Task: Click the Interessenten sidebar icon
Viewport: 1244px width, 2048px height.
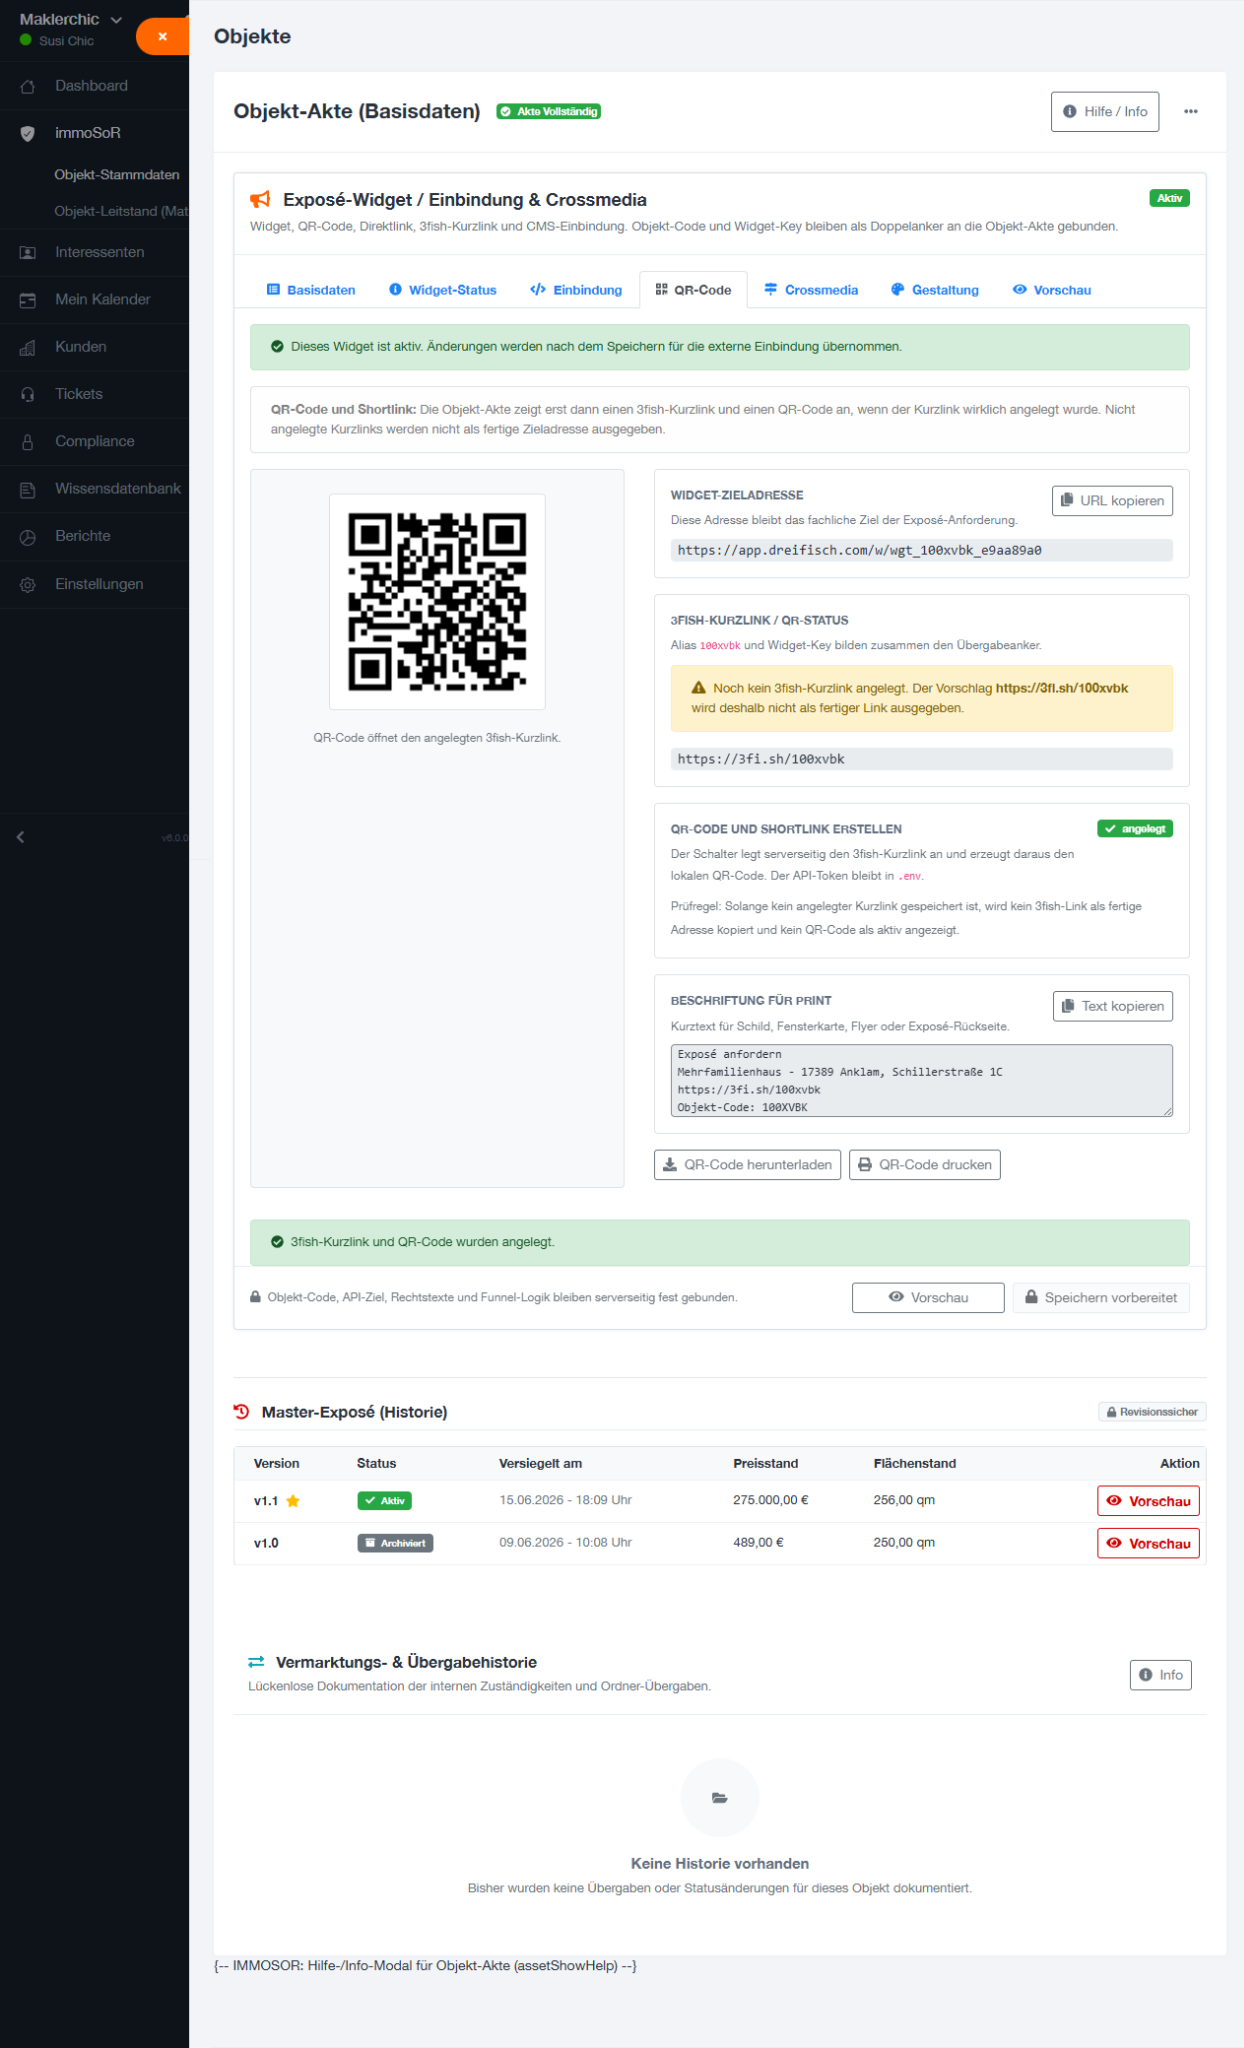Action: (28, 253)
